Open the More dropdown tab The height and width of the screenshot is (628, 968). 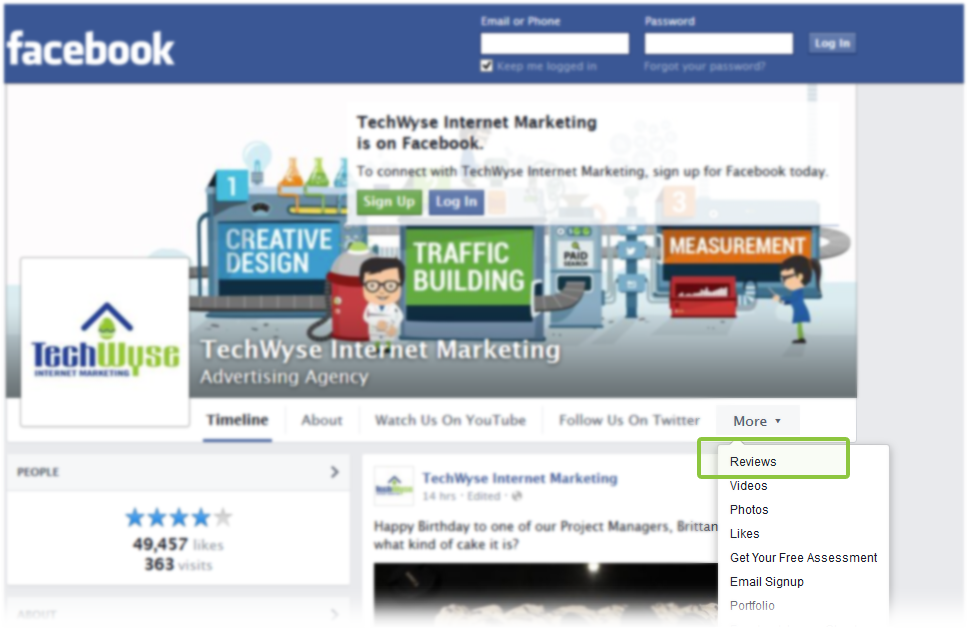point(757,421)
